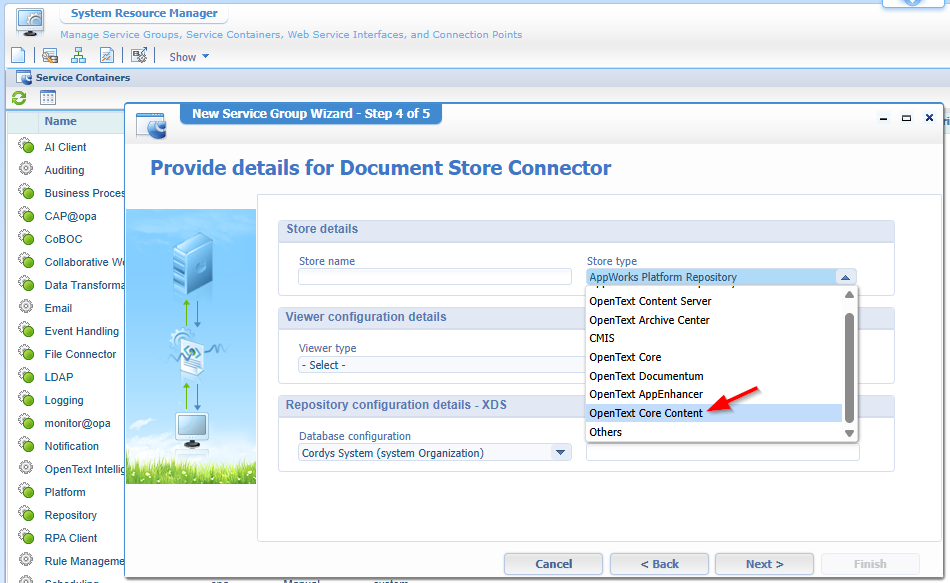Image resolution: width=950 pixels, height=583 pixels.
Task: Choose CMIS store type
Action: pyautogui.click(x=602, y=338)
